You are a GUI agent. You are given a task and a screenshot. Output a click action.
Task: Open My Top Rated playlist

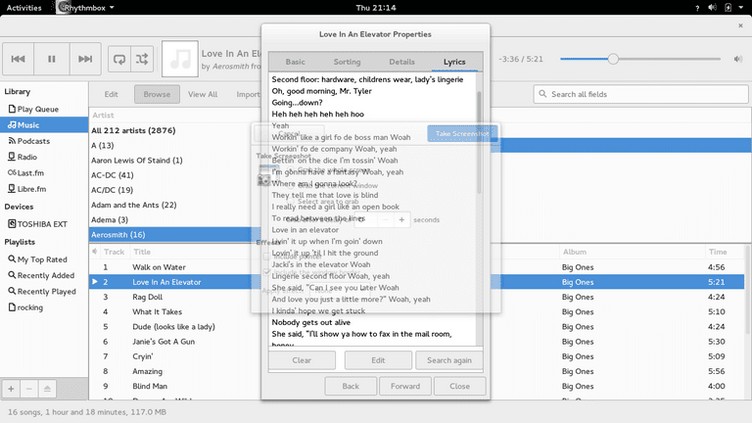44,259
